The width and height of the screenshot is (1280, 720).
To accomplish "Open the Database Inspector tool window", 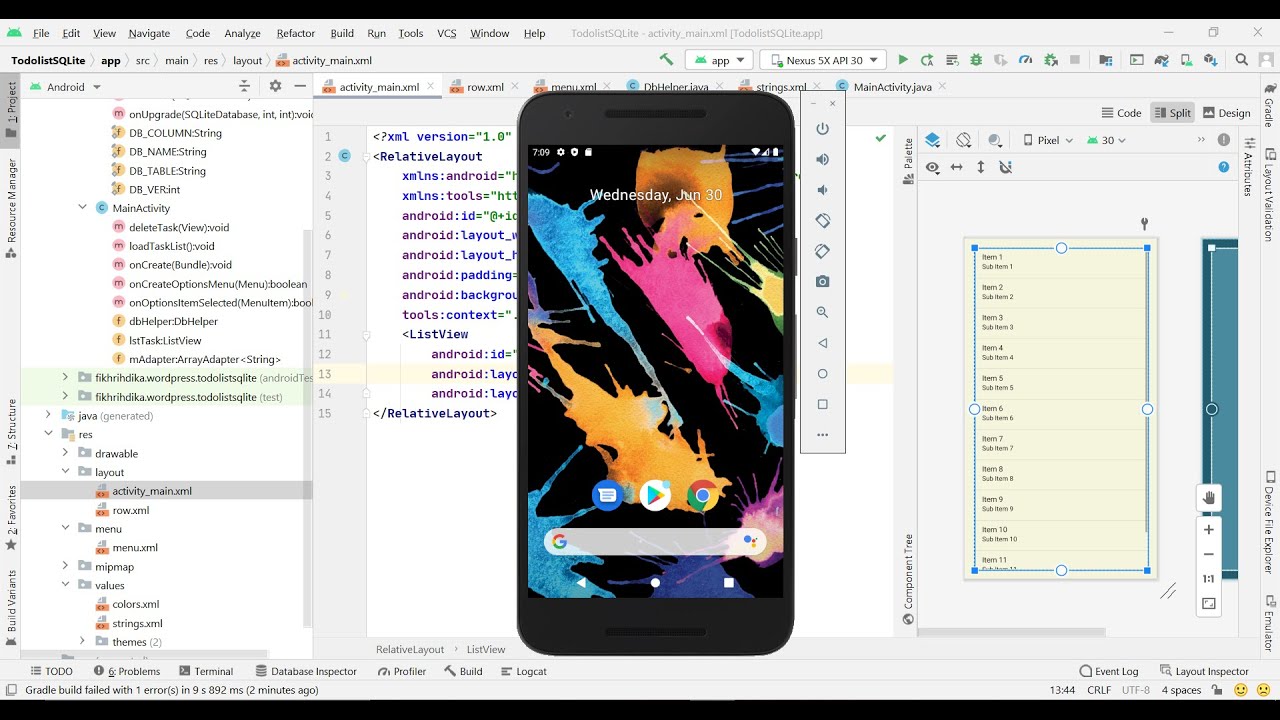I will pyautogui.click(x=306, y=671).
